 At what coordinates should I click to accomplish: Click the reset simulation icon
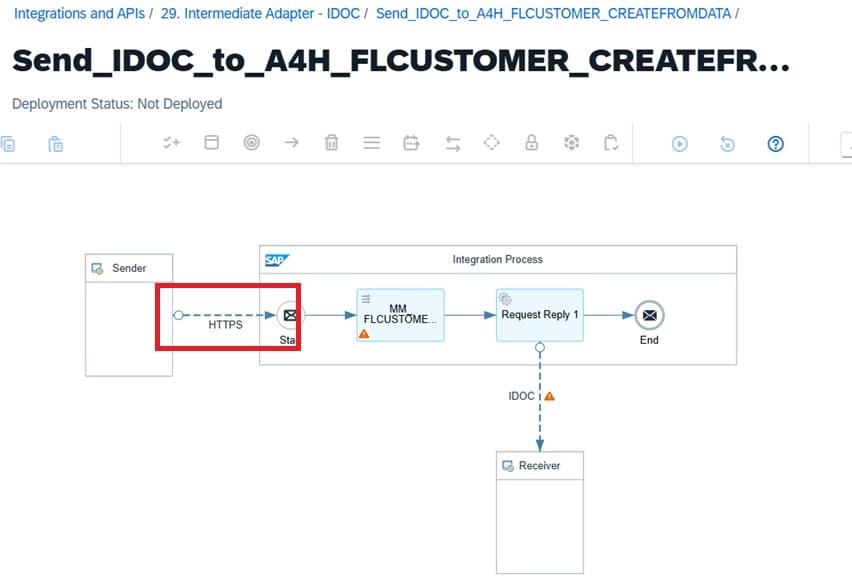727,143
